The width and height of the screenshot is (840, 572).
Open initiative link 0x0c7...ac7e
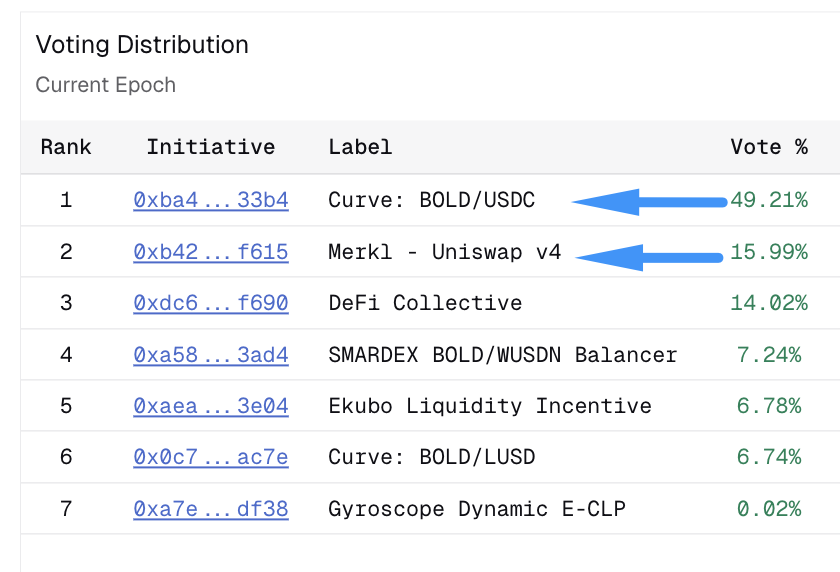click(211, 457)
